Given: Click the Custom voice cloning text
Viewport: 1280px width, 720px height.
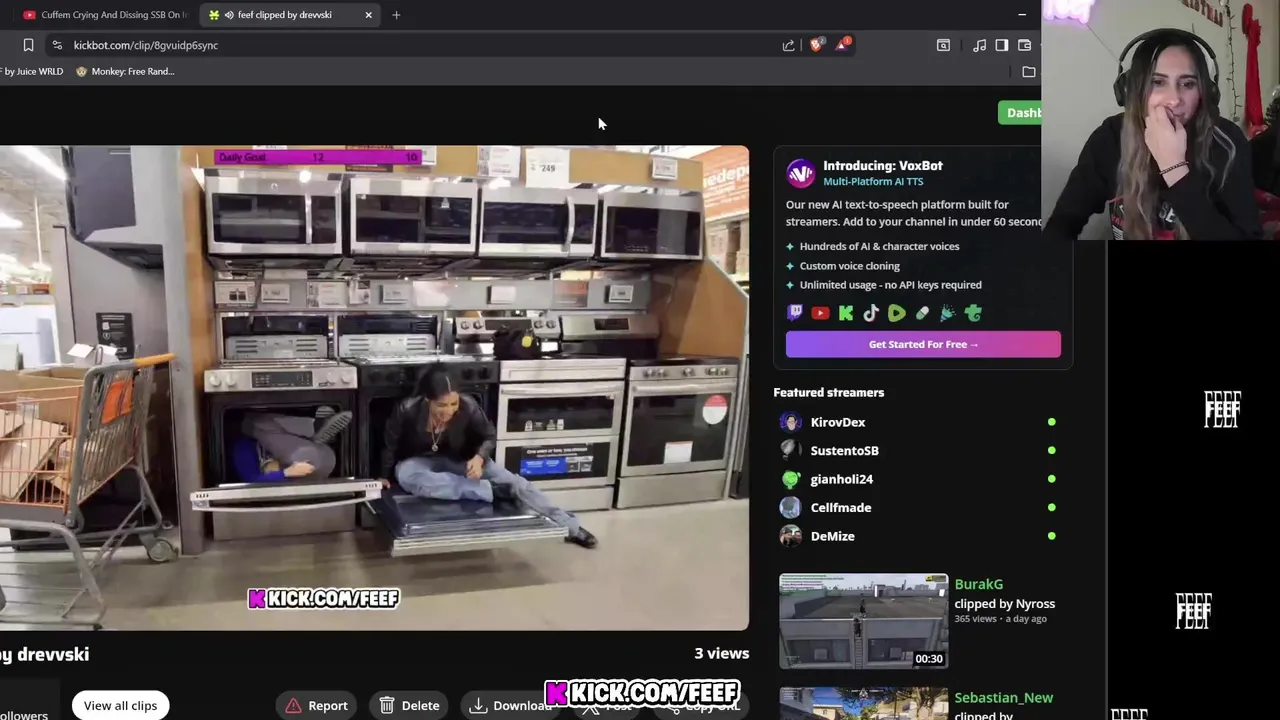Looking at the screenshot, I should click(849, 266).
